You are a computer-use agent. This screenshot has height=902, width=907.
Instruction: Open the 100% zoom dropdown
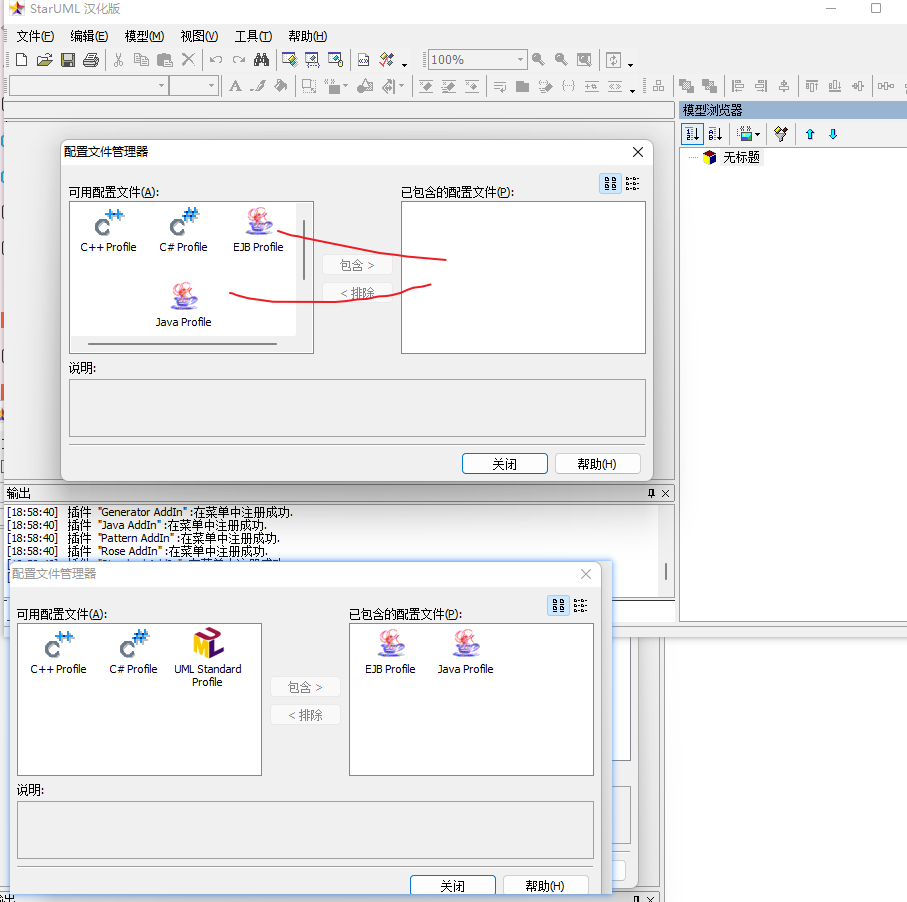click(521, 60)
